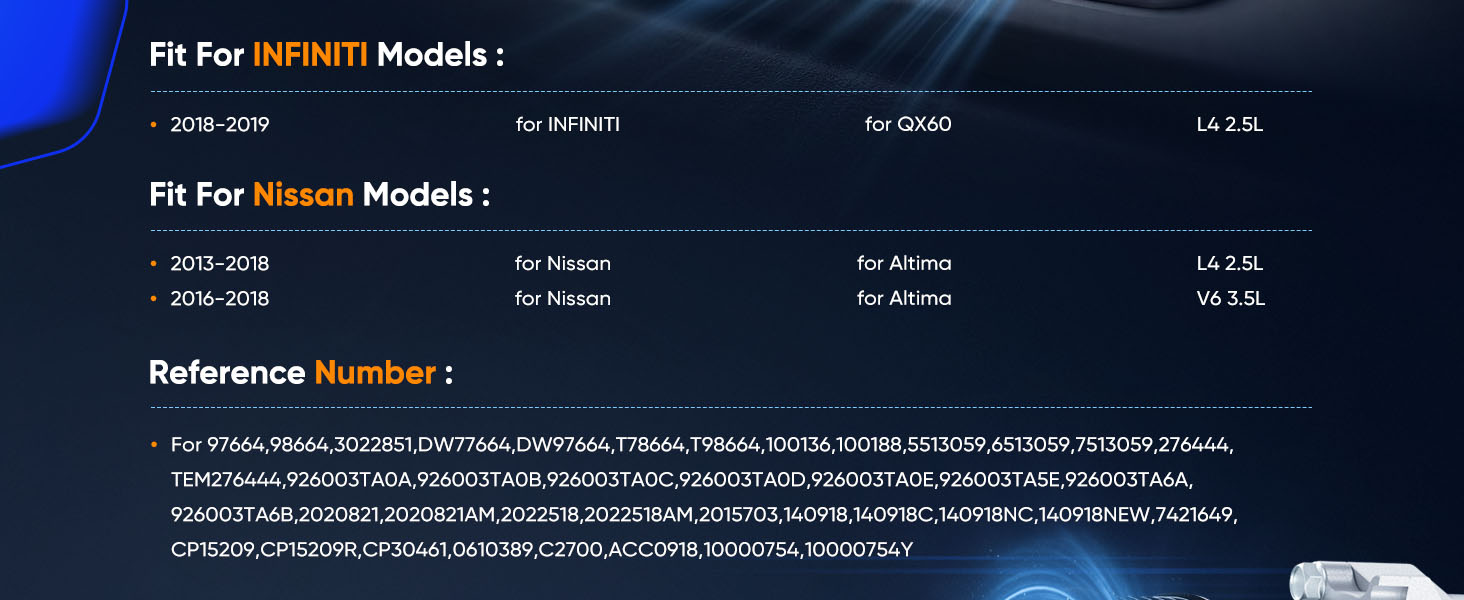Select the V6 3.5L engine text

1231,299
